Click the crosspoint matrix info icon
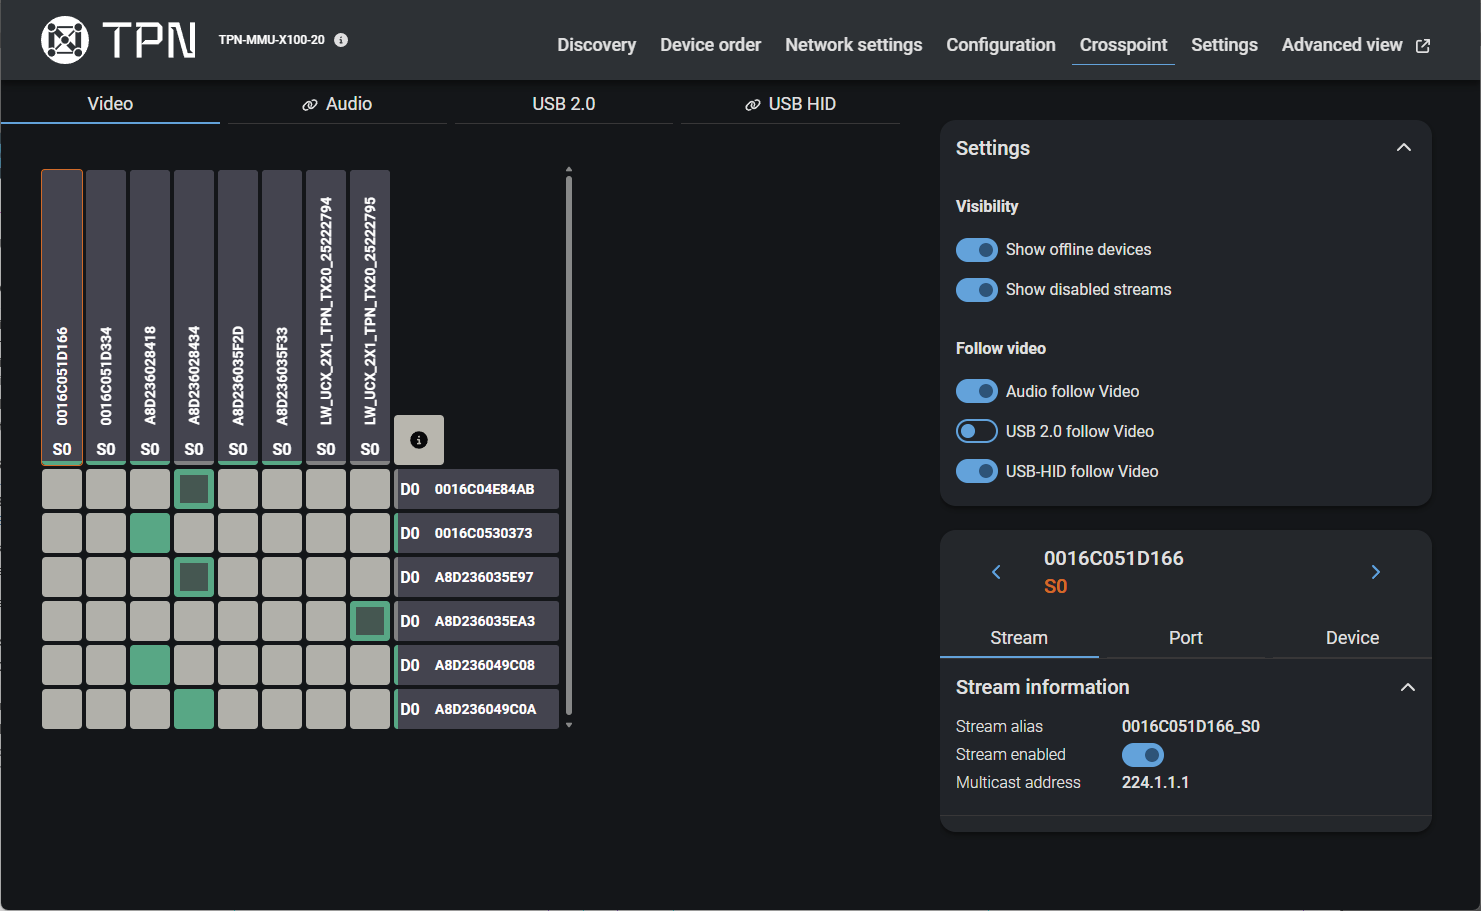This screenshot has width=1481, height=911. (x=419, y=440)
